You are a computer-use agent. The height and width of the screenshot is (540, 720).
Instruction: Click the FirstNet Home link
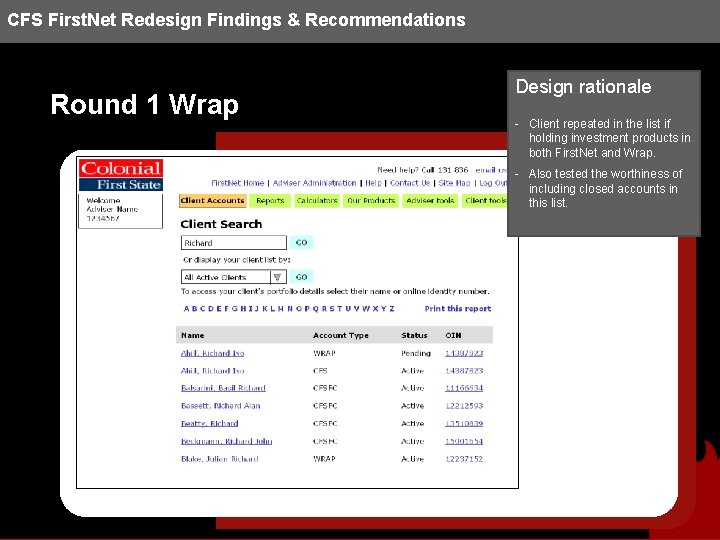(x=237, y=183)
